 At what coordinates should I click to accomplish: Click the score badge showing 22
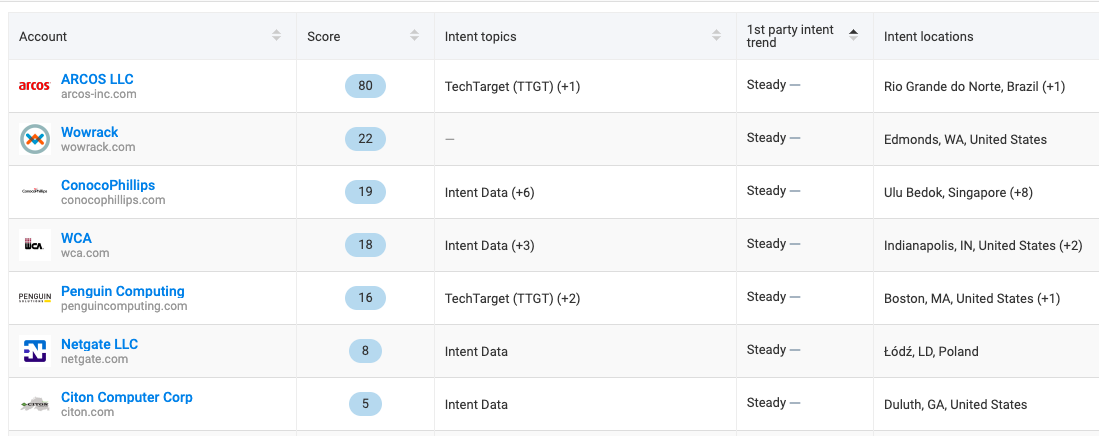(365, 139)
